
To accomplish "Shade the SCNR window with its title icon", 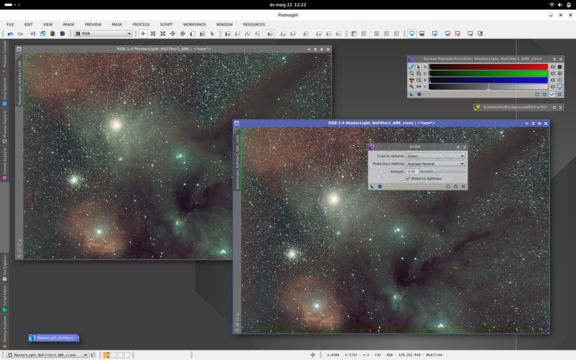I will click(458, 147).
